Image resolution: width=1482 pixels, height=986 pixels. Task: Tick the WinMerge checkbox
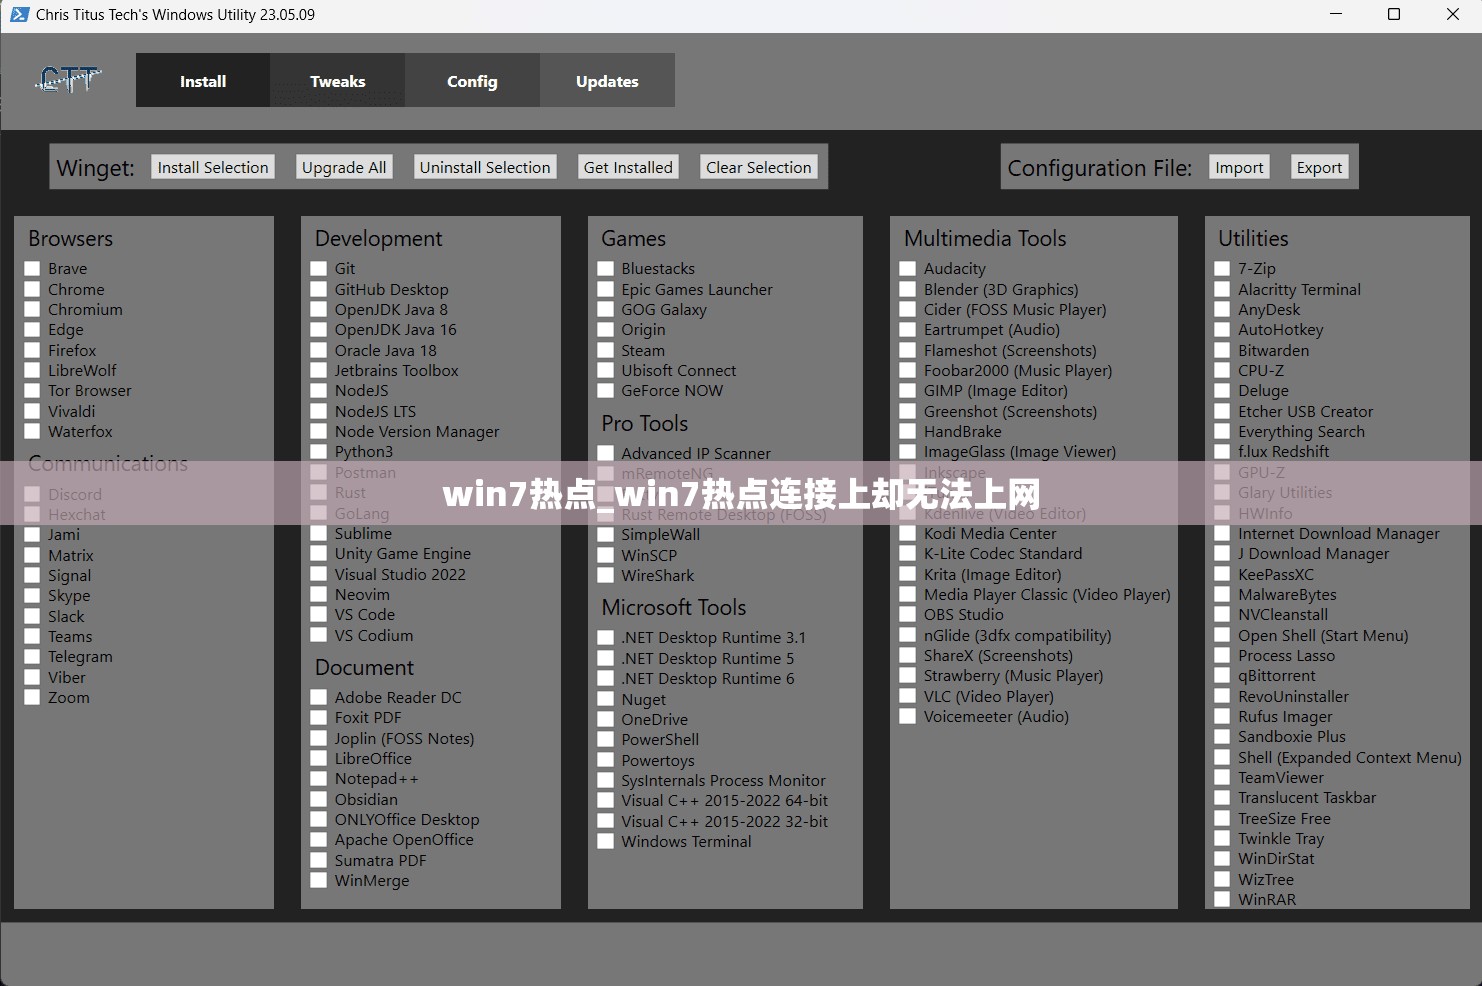319,881
